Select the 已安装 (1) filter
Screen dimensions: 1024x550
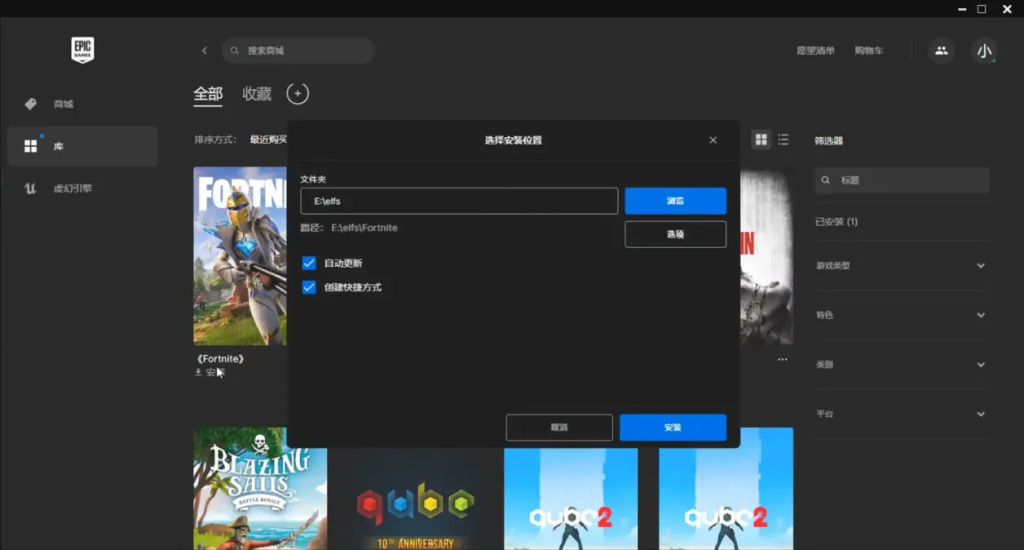click(x=837, y=222)
